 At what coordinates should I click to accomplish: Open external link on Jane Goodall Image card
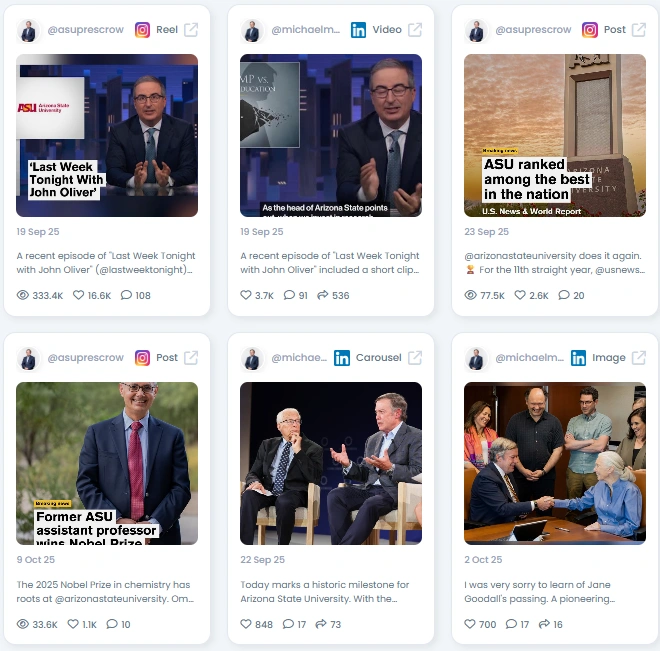639,358
